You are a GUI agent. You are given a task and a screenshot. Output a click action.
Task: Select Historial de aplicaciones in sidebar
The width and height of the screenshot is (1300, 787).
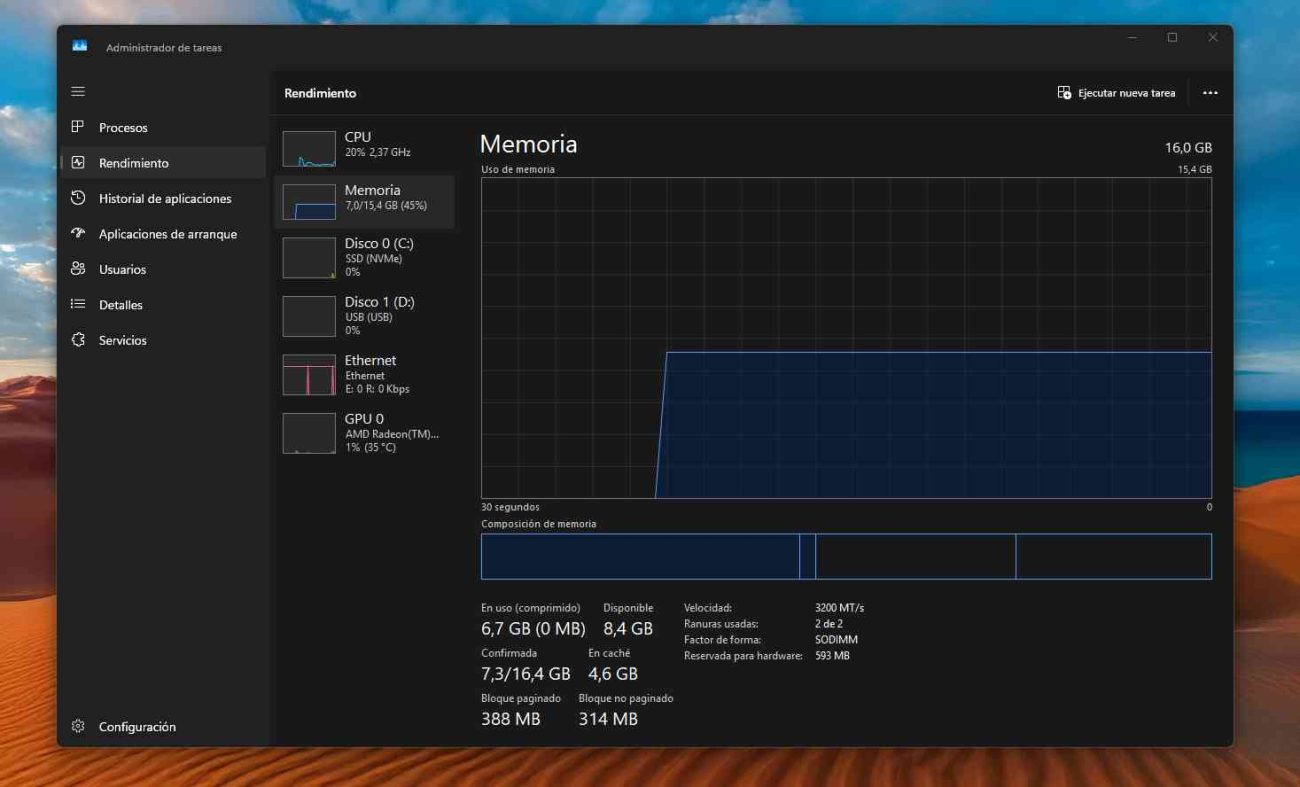tap(164, 198)
